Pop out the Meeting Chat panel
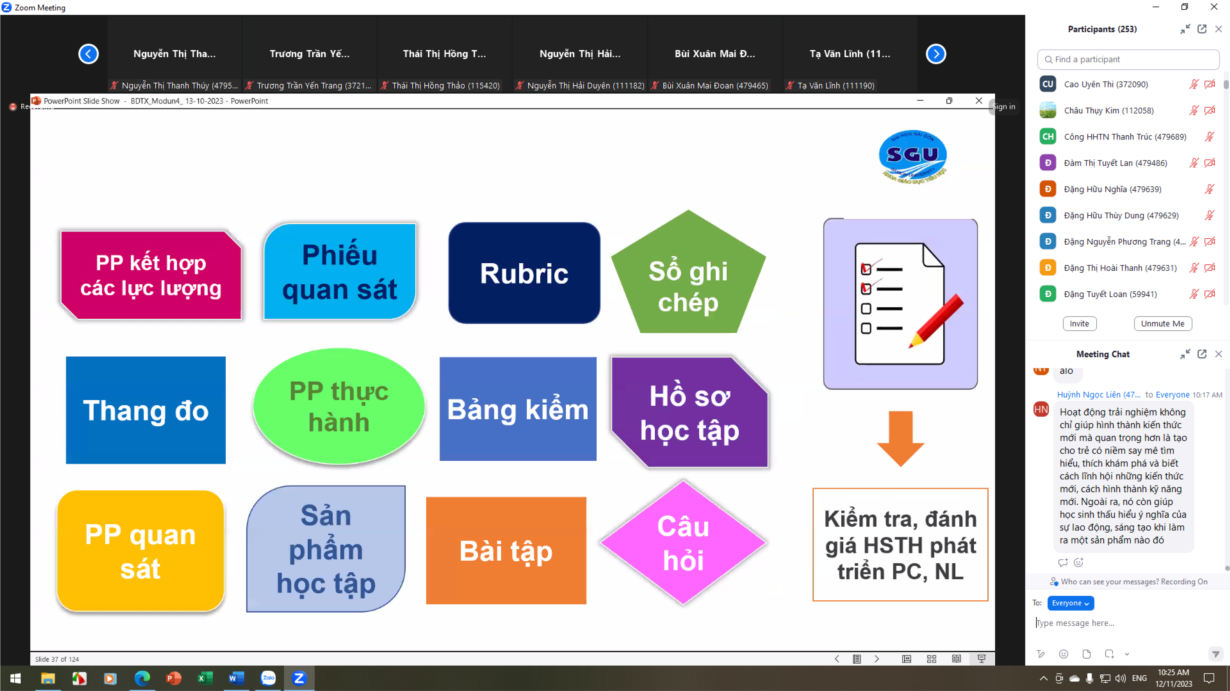Image resolution: width=1230 pixels, height=691 pixels. coord(1202,354)
